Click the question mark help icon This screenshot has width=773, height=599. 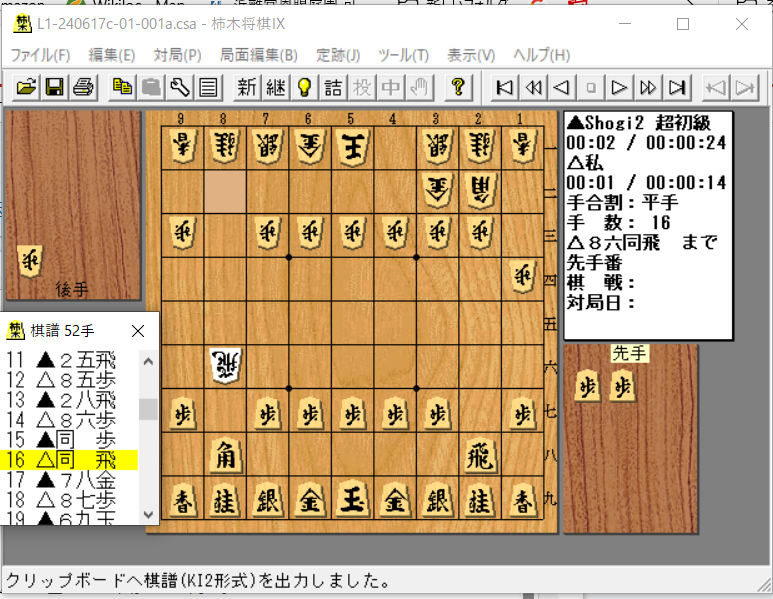tap(458, 87)
